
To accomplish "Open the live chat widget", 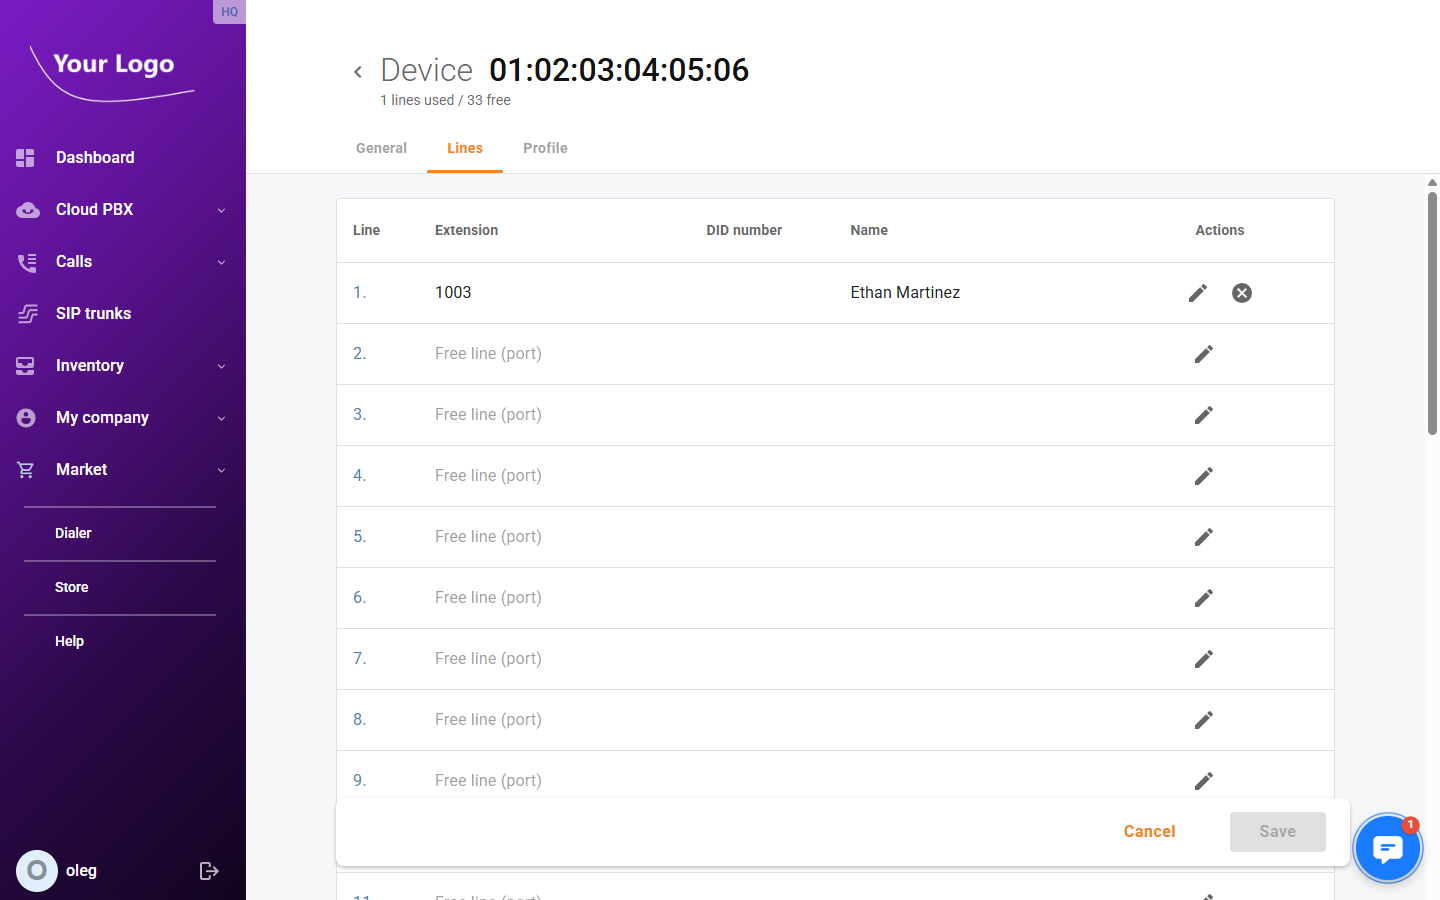I will tap(1387, 848).
